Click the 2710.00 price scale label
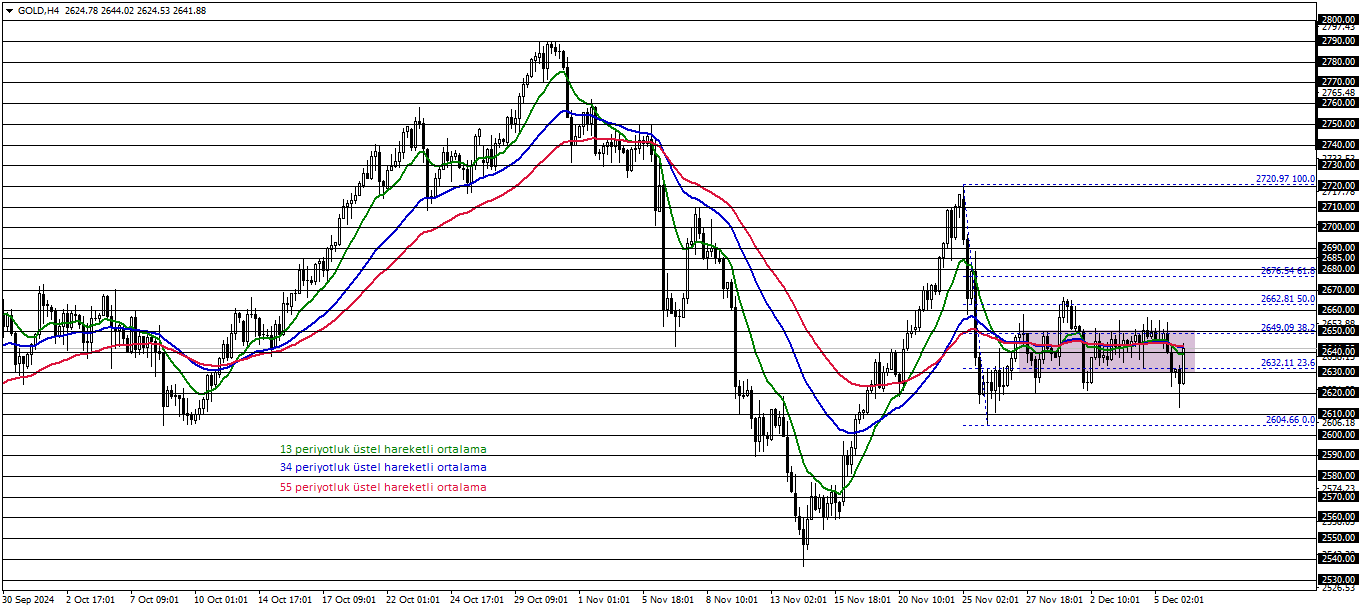Image resolution: width=1362 pixels, height=611 pixels. (1338, 207)
